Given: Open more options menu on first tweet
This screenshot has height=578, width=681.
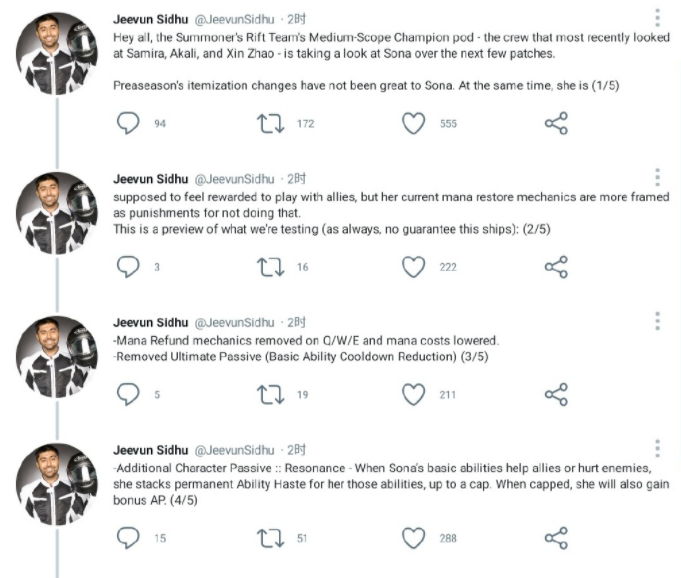Looking at the screenshot, I should tap(657, 18).
